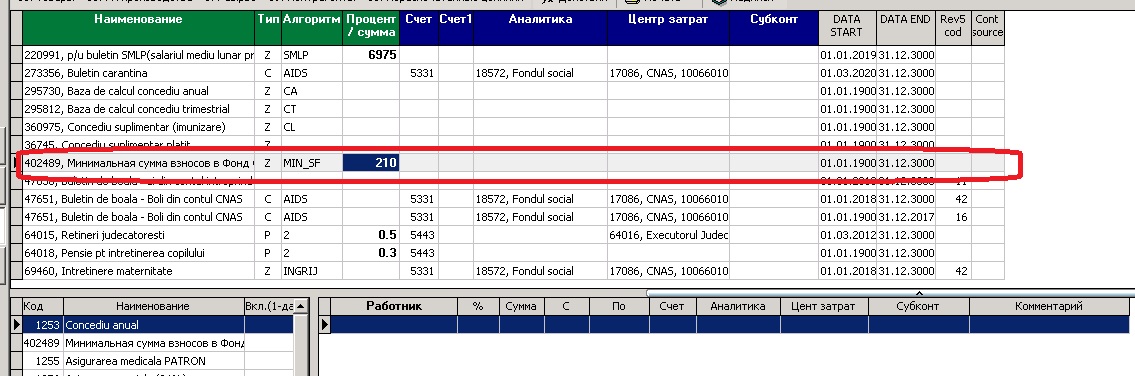Viewport: 1135px width, 376px height.
Task: Click the Вкл.(1-да column header
Action: [269, 306]
